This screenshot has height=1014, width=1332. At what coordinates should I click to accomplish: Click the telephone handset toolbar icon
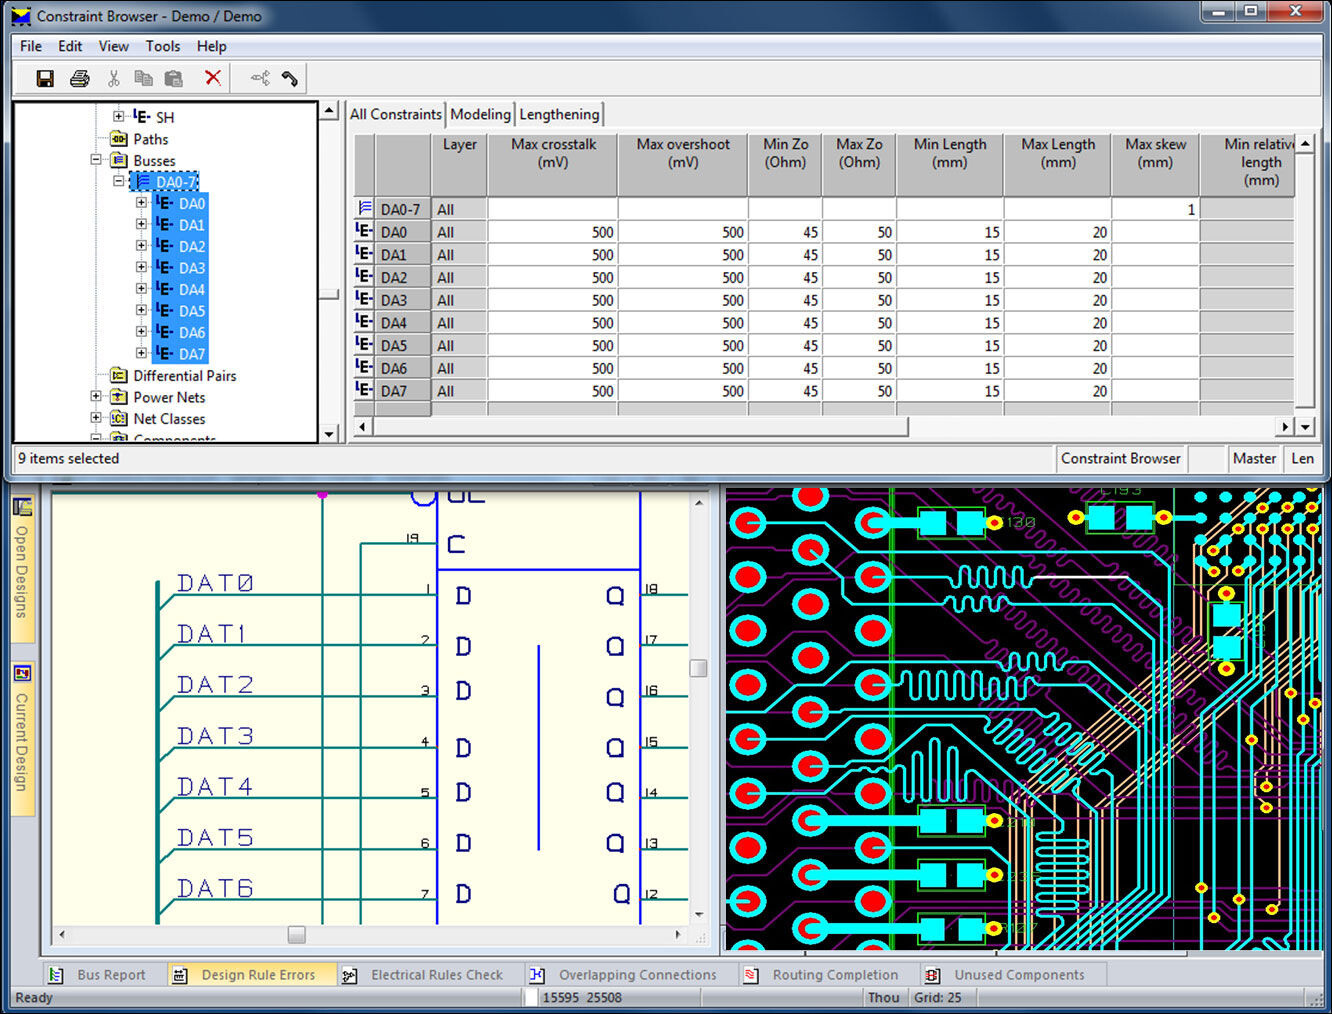click(290, 78)
